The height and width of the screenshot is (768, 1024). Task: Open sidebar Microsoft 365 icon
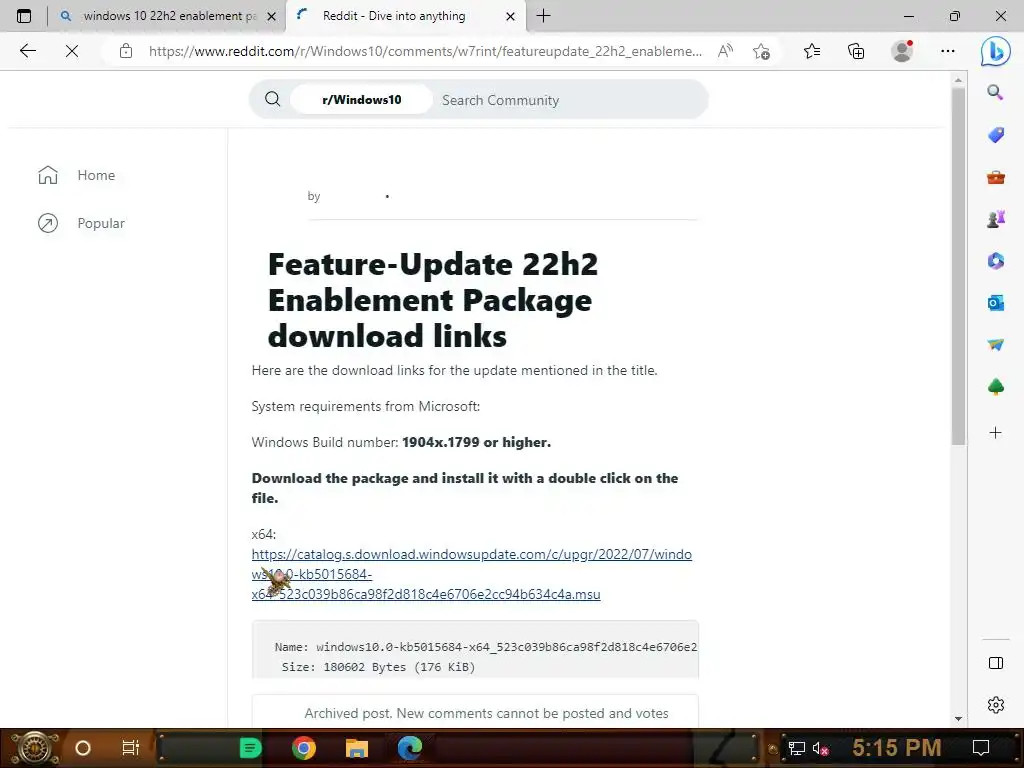995,261
